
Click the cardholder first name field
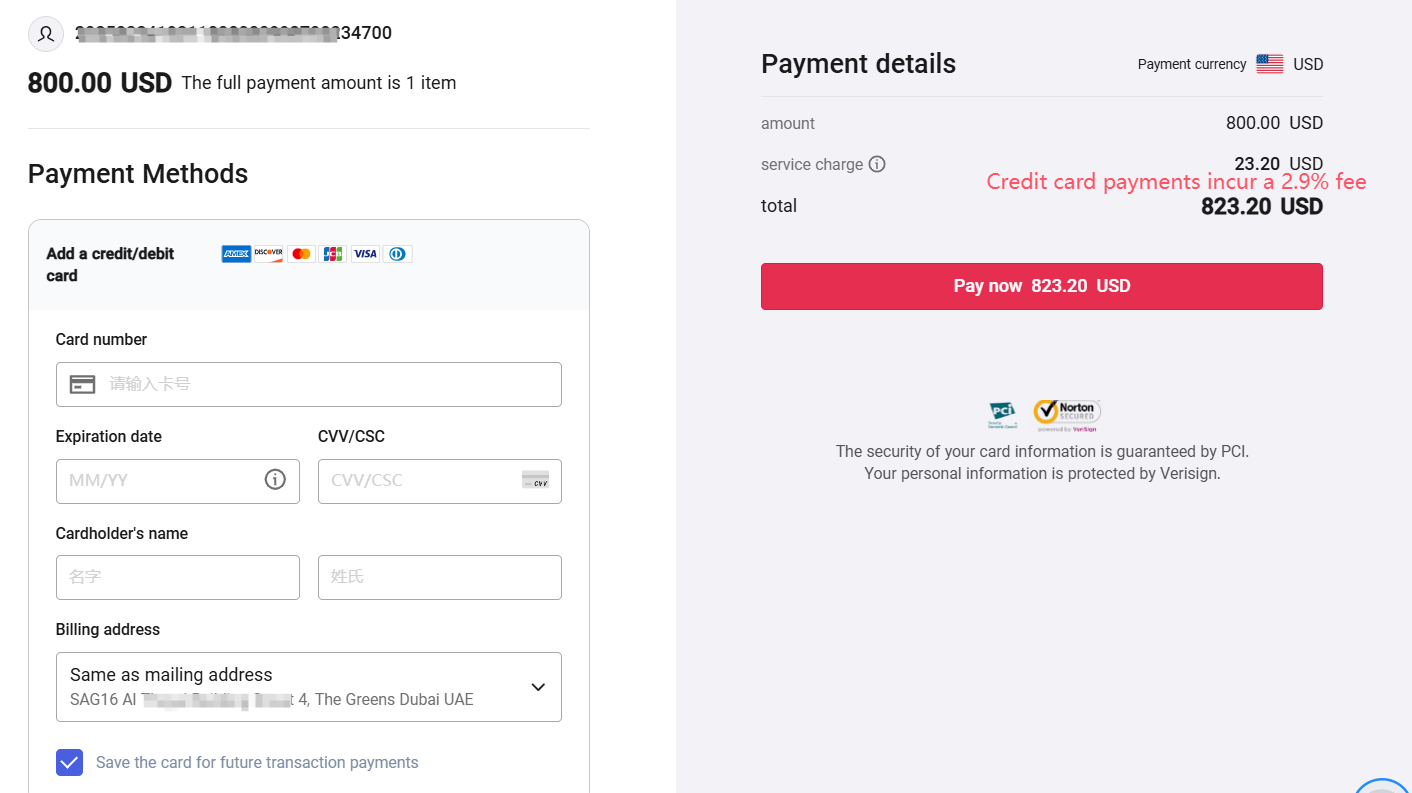[178, 577]
